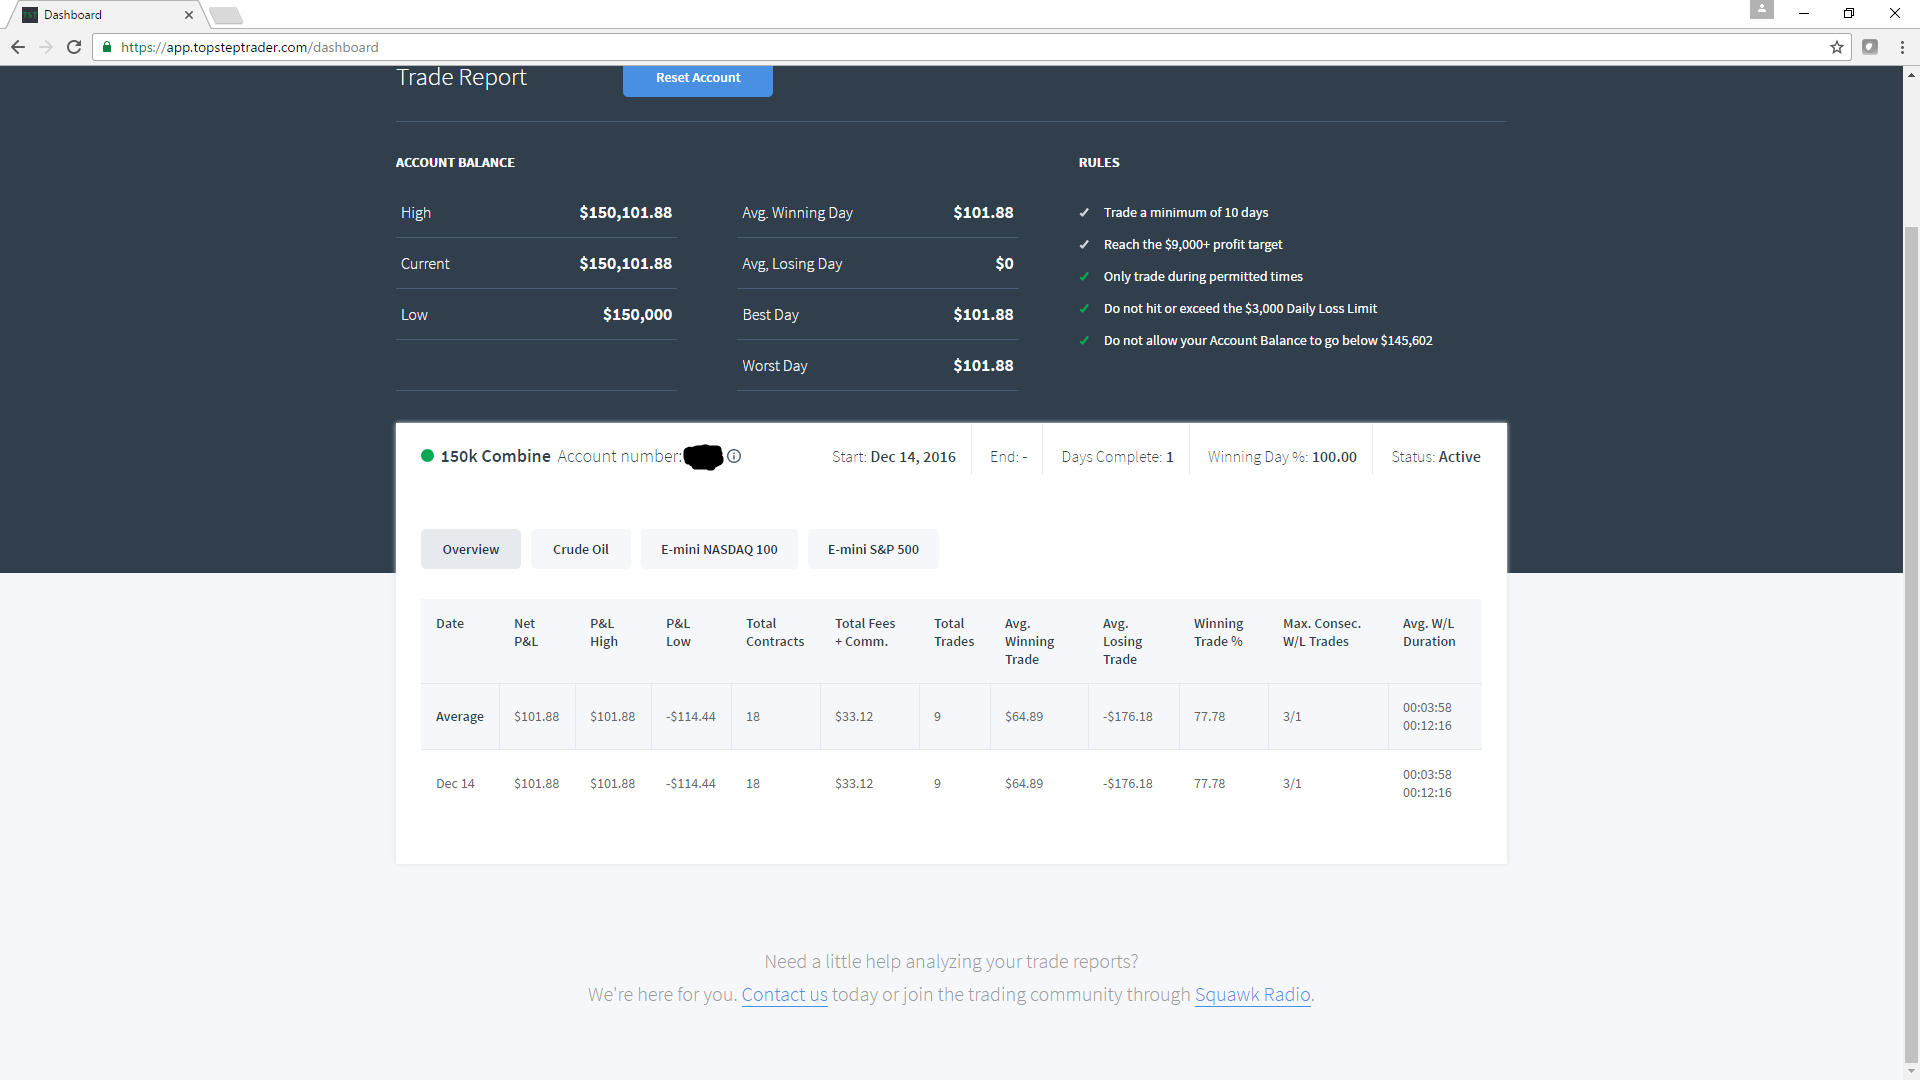Click the 'RULES' section heading

[x=1099, y=163]
